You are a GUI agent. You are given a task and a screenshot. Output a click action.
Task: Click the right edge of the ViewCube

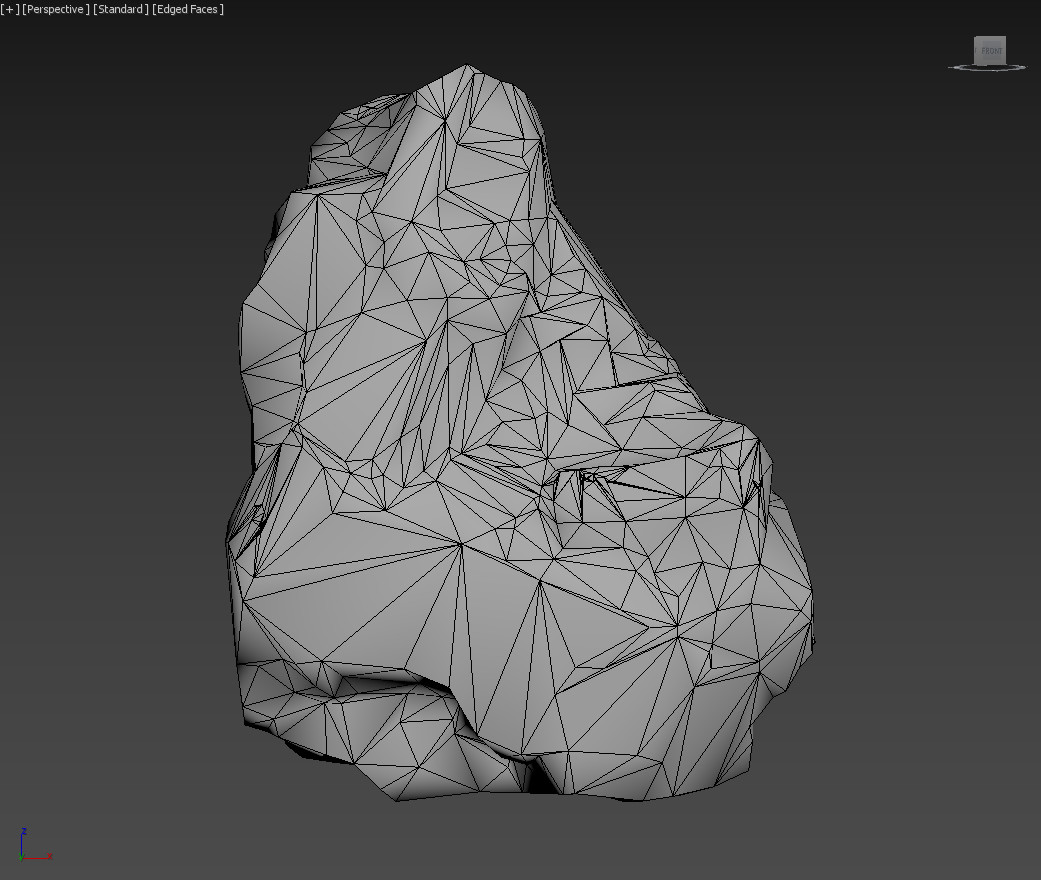pos(1005,50)
